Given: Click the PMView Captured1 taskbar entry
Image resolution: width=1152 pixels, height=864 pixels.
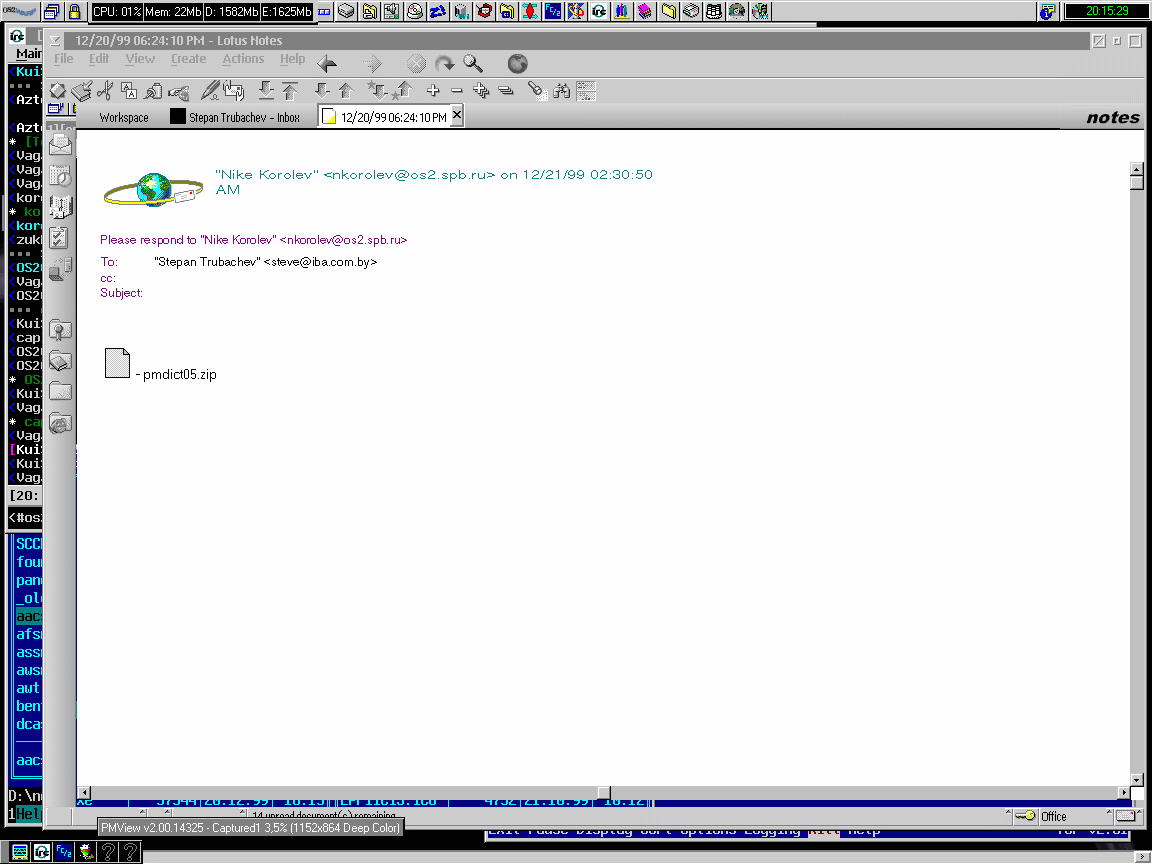Looking at the screenshot, I should pyautogui.click(x=251, y=828).
